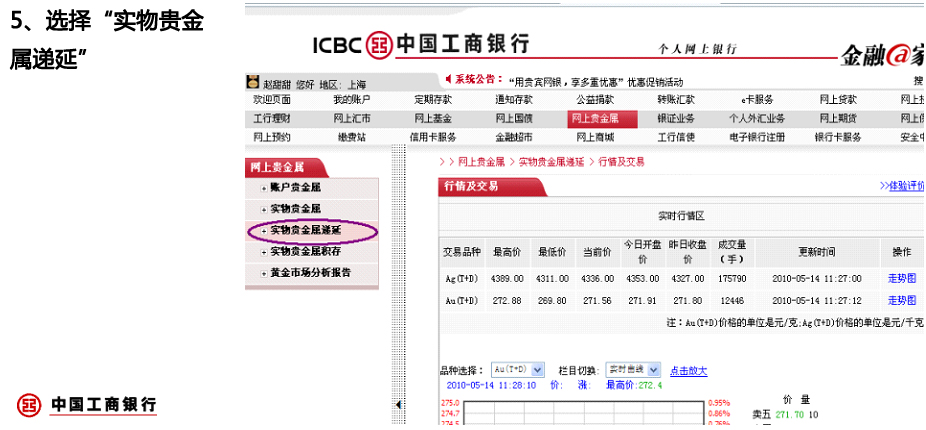Click update time 2010-05-14 11:27:00

coord(817,278)
